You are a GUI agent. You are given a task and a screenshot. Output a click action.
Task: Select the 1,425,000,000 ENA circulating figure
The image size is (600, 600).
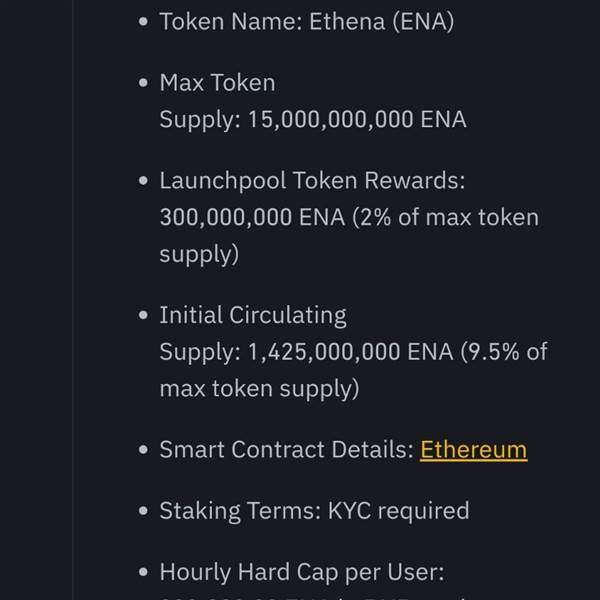(x=351, y=352)
